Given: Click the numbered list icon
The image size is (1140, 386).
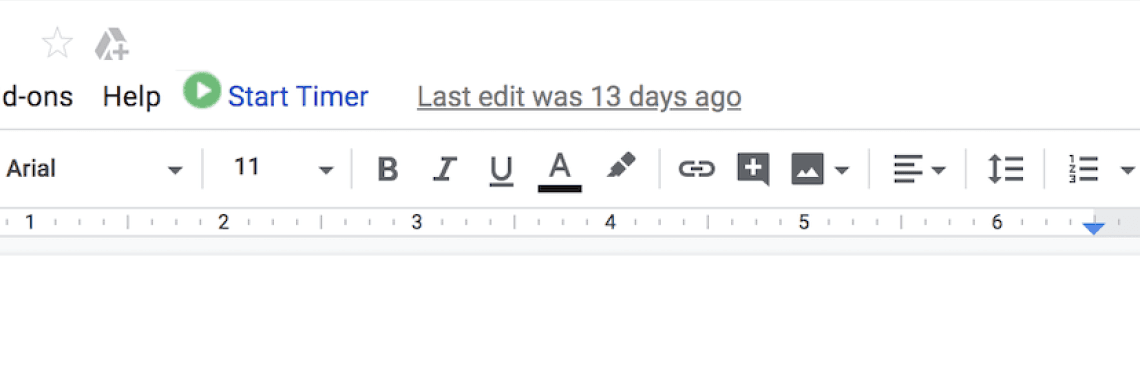Looking at the screenshot, I should pyautogui.click(x=1083, y=169).
